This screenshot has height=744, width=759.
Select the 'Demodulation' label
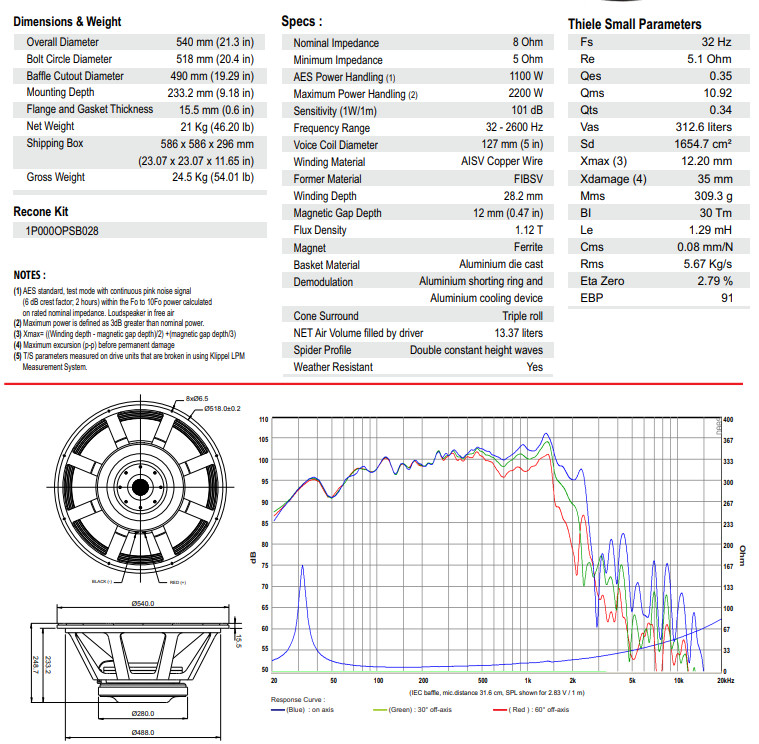(x=323, y=282)
